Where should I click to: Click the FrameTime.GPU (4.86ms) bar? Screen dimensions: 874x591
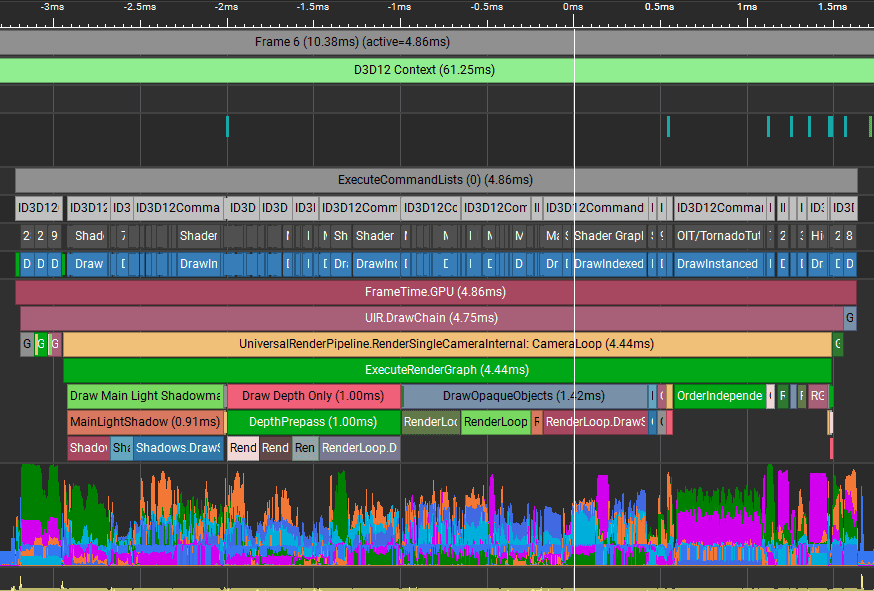[435, 292]
